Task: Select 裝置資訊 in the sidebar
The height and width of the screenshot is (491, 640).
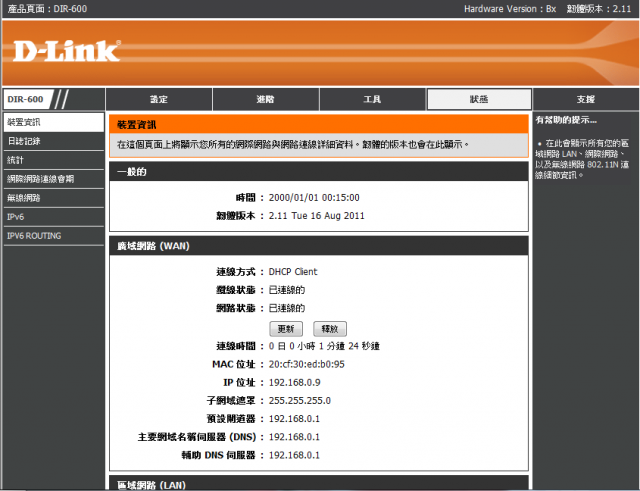Action: click(54, 122)
